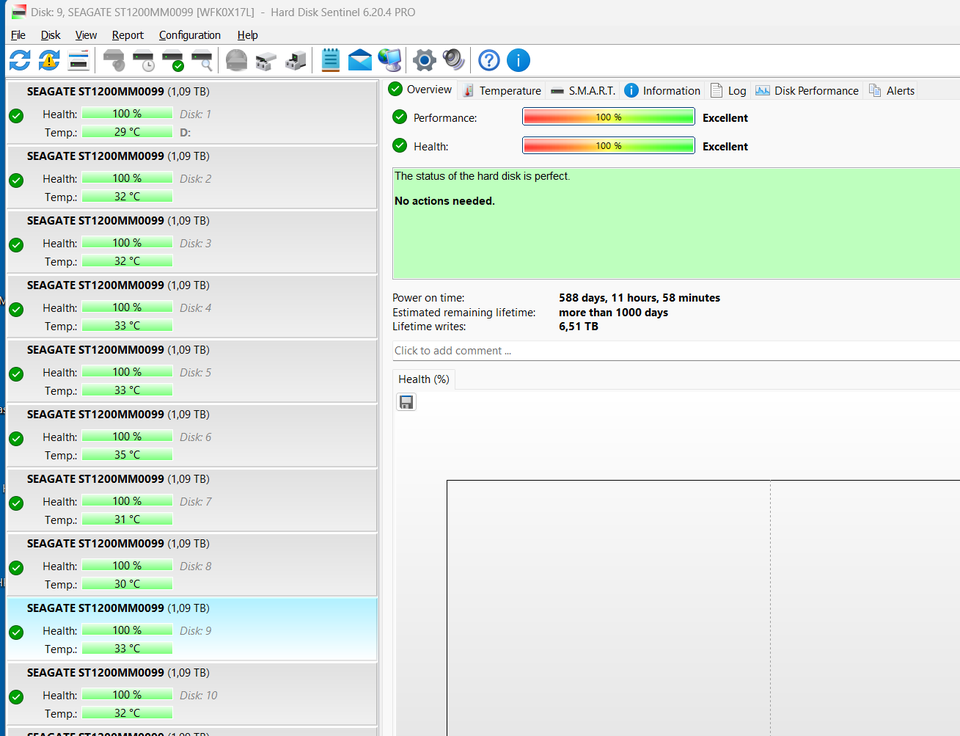
Task: Select Disk 6 showing 35 °C temperature
Action: [x=192, y=436]
